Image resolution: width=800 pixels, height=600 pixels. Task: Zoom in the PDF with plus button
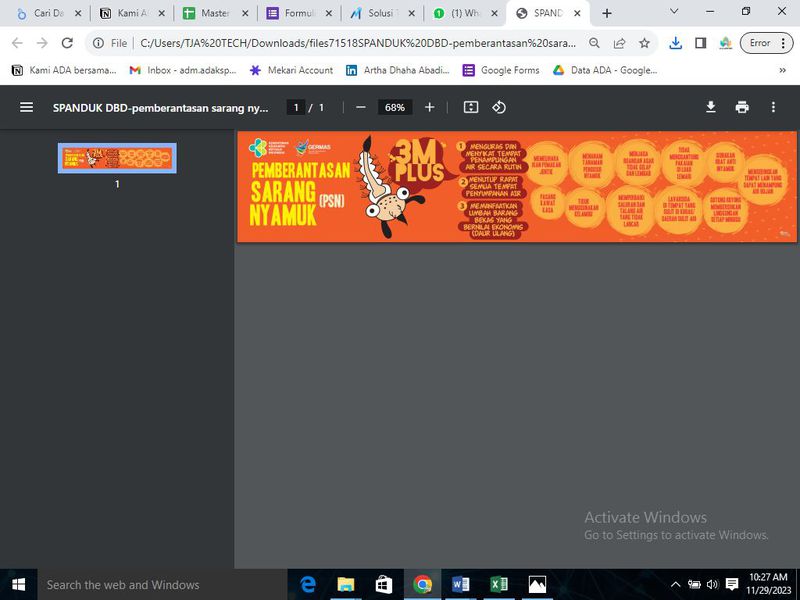[x=429, y=107]
